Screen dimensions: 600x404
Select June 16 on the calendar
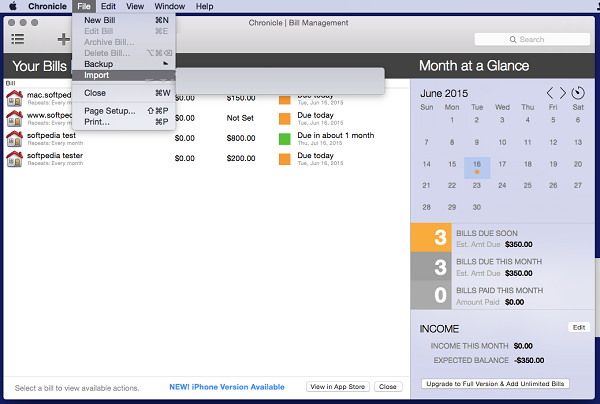tap(477, 164)
